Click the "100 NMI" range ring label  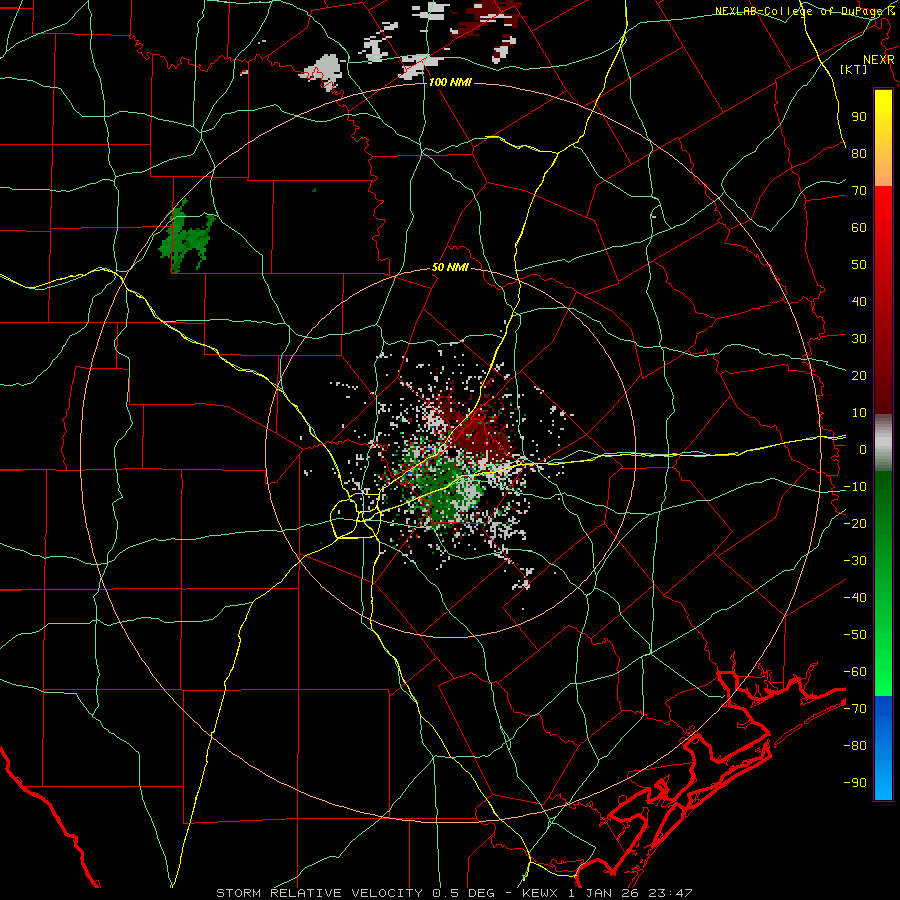tap(450, 83)
